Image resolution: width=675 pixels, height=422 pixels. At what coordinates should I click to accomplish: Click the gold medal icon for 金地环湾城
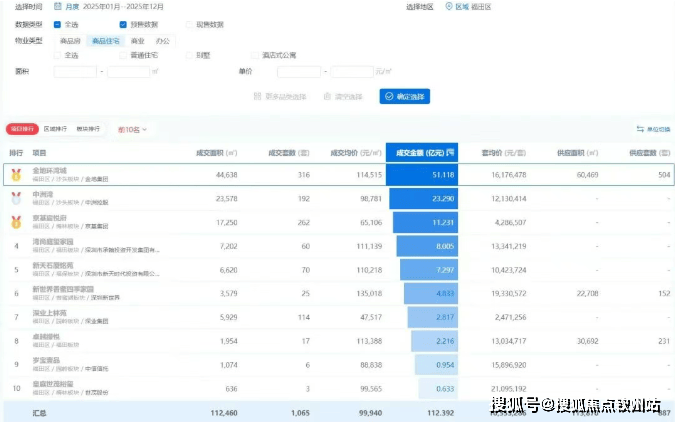16,174
